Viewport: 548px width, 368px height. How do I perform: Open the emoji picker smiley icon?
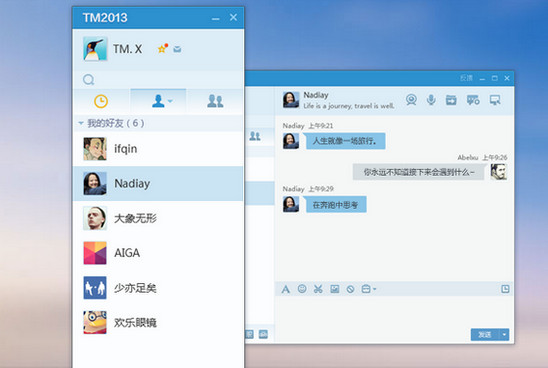[302, 289]
